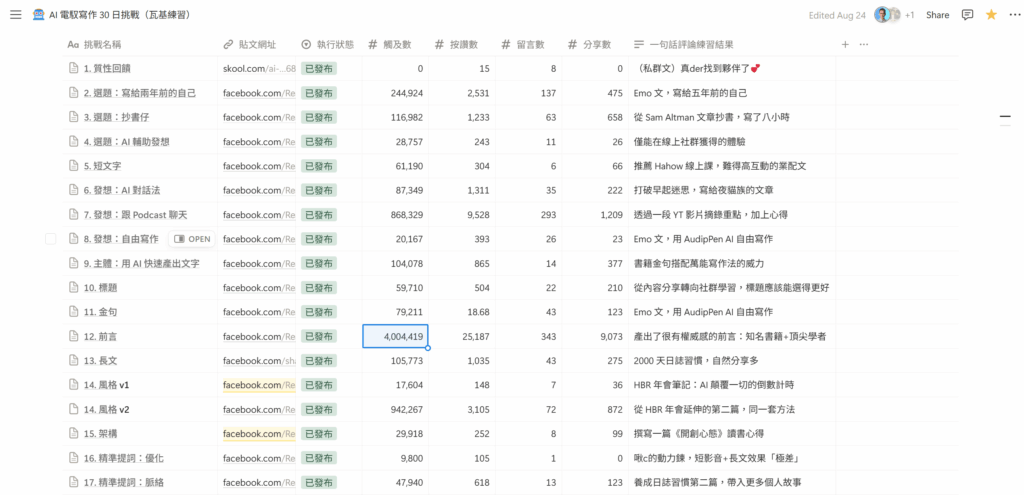
Task: Click the user avatar in top bar
Action: coord(882,15)
